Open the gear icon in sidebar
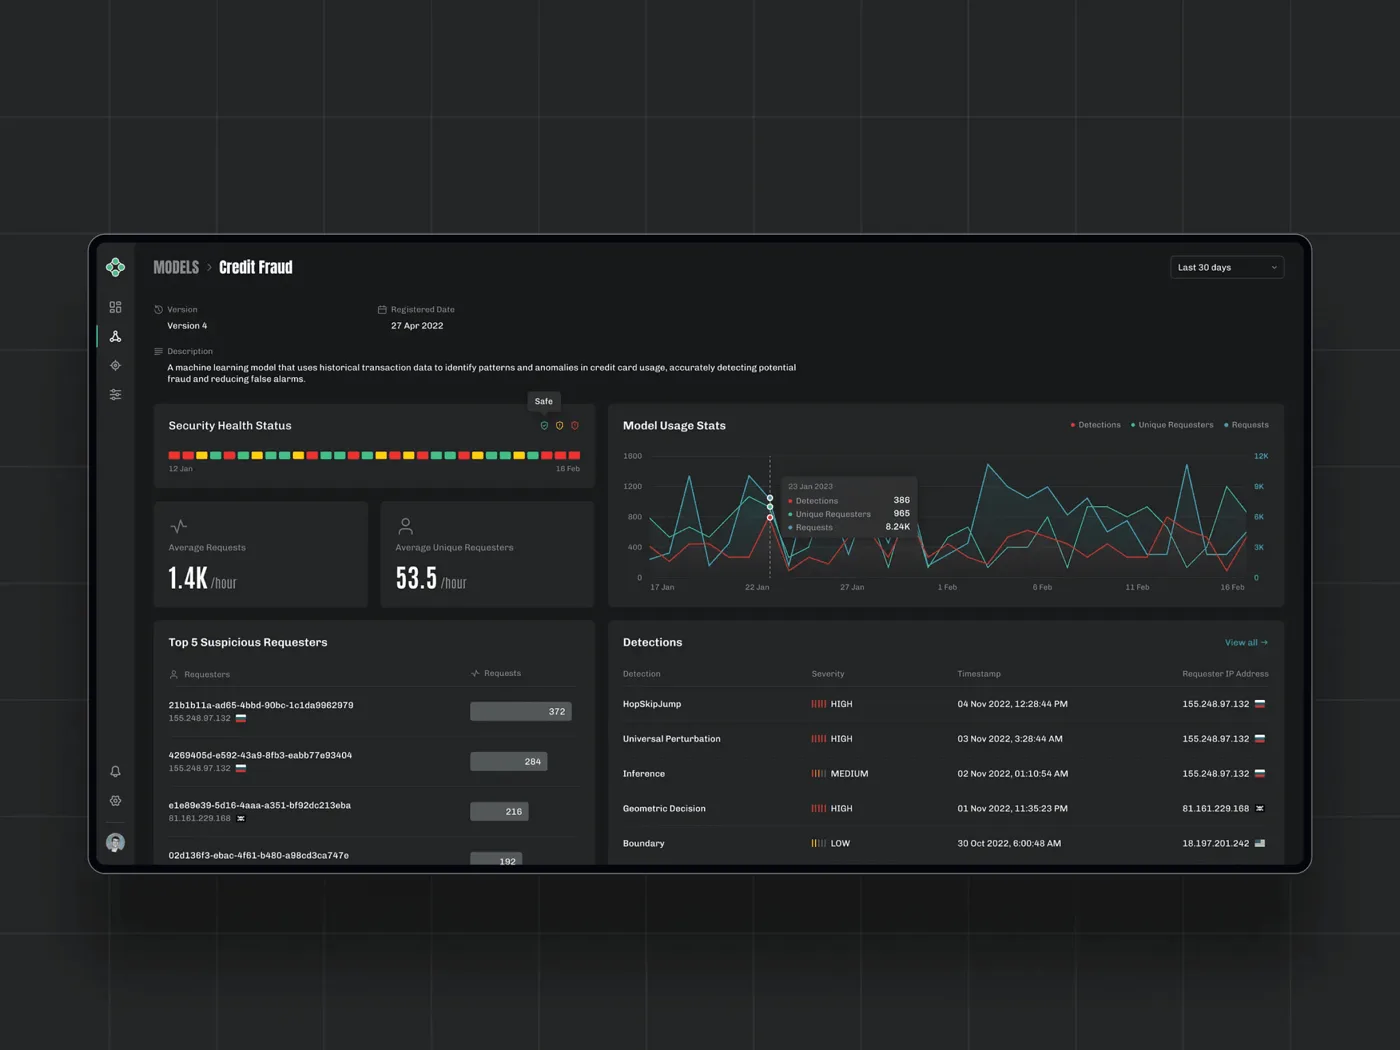This screenshot has height=1050, width=1400. [115, 800]
